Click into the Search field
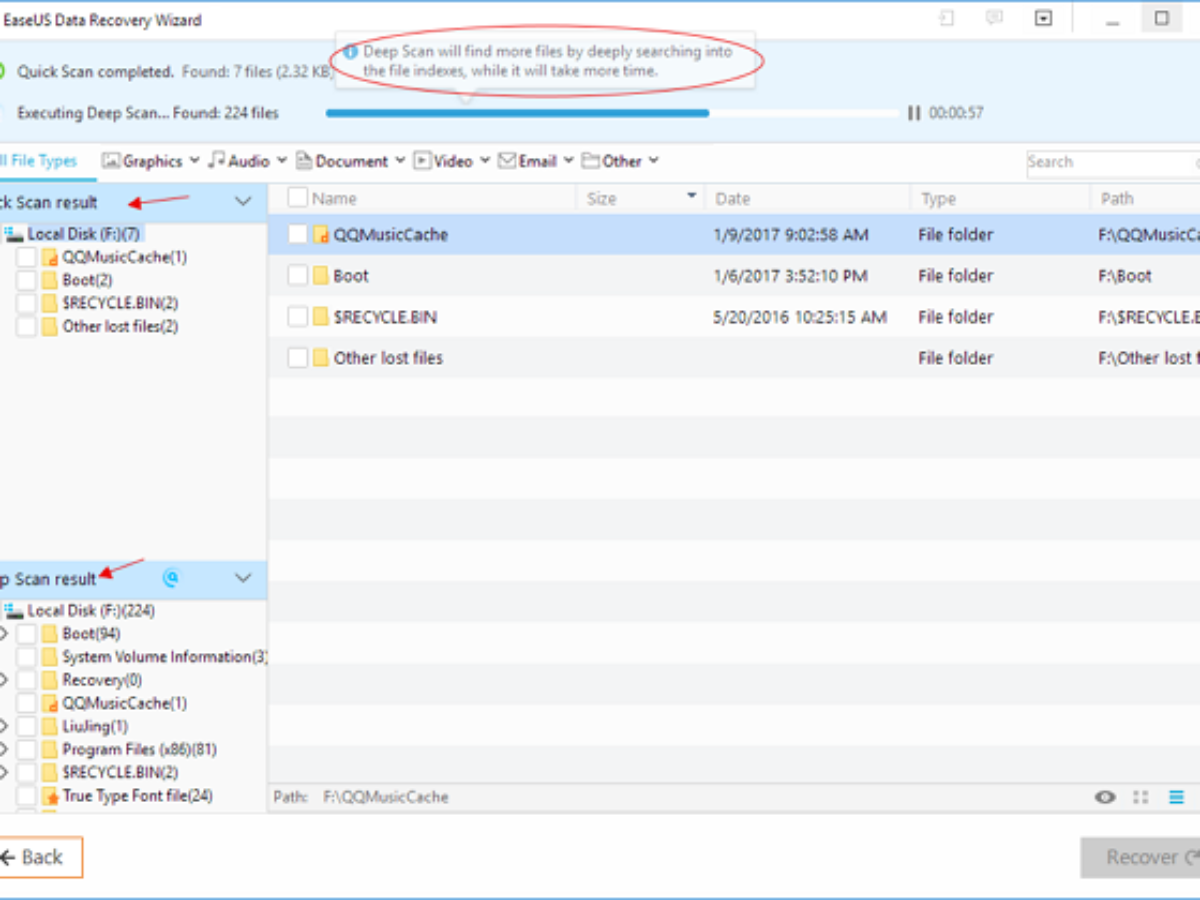 click(1112, 162)
